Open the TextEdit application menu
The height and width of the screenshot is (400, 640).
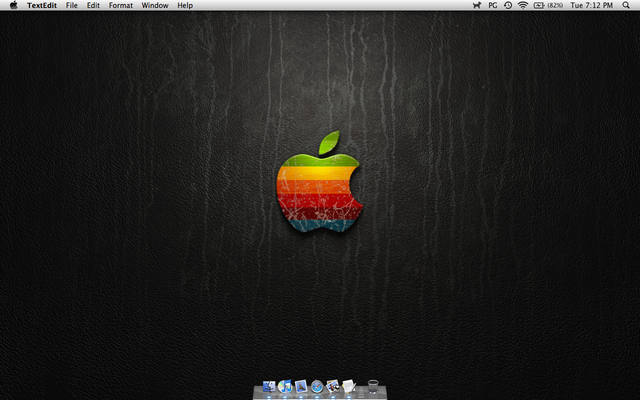[42, 5]
